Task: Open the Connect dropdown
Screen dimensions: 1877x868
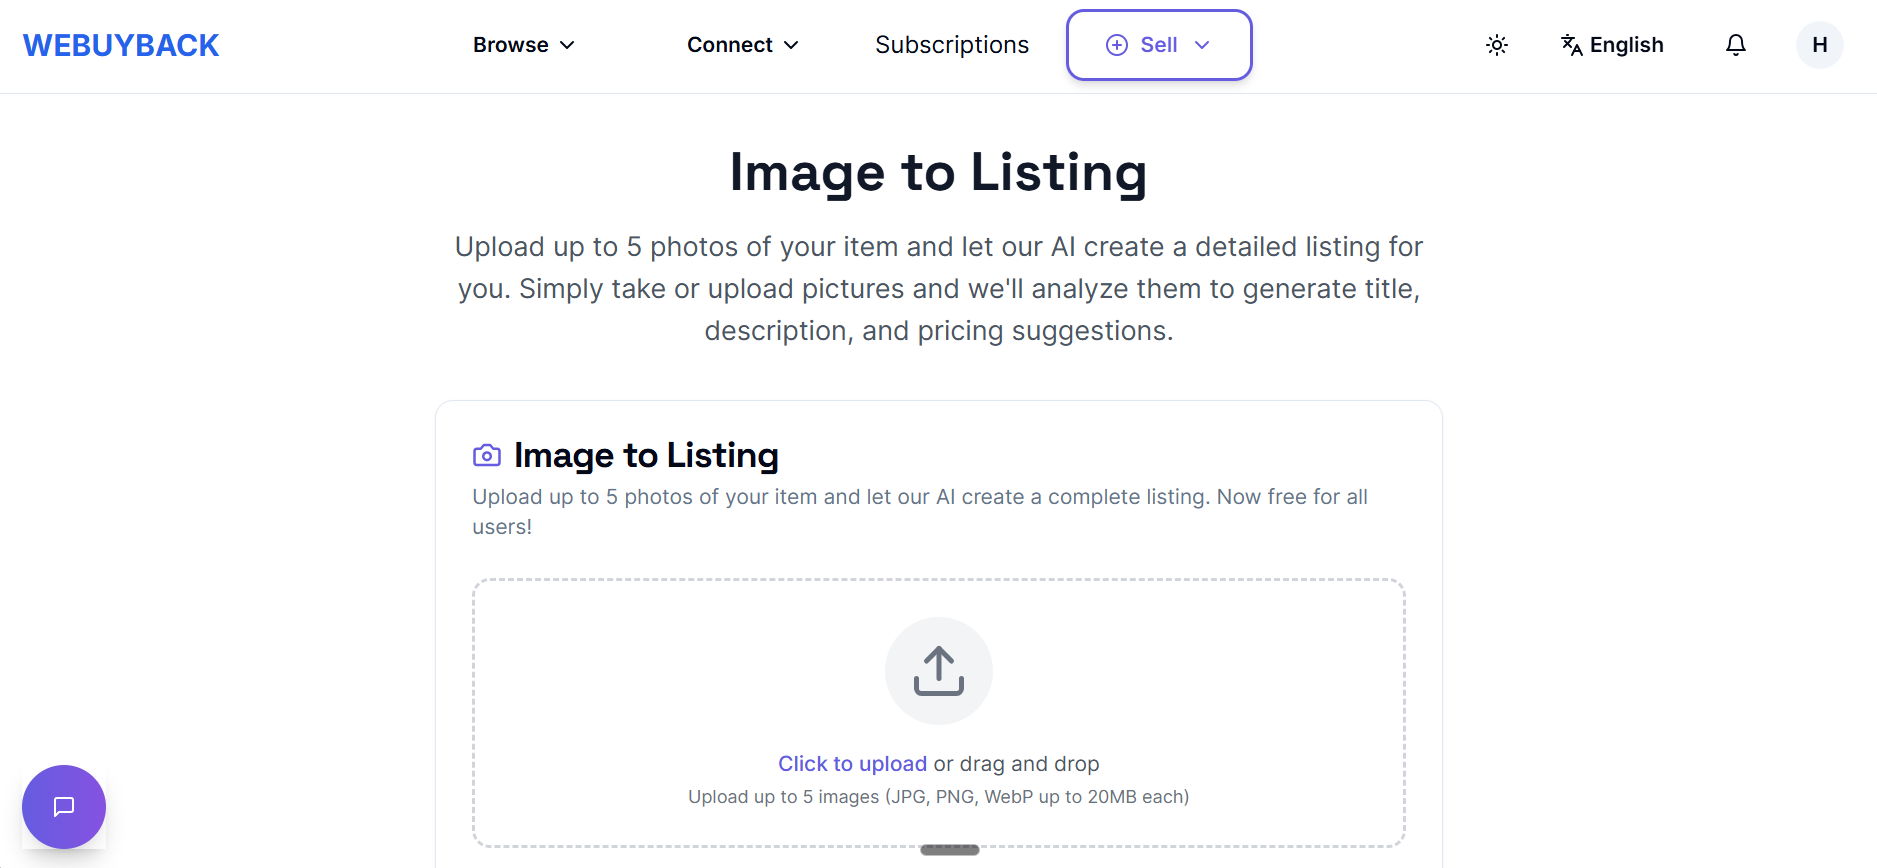Action: 743,44
